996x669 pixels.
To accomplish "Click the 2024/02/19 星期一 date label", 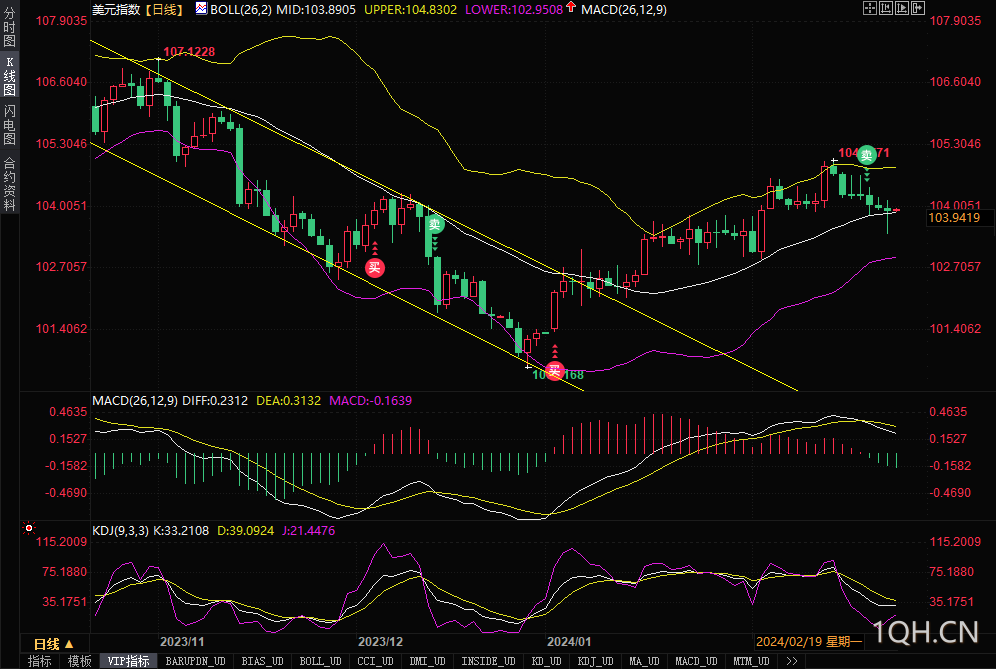I will (809, 642).
